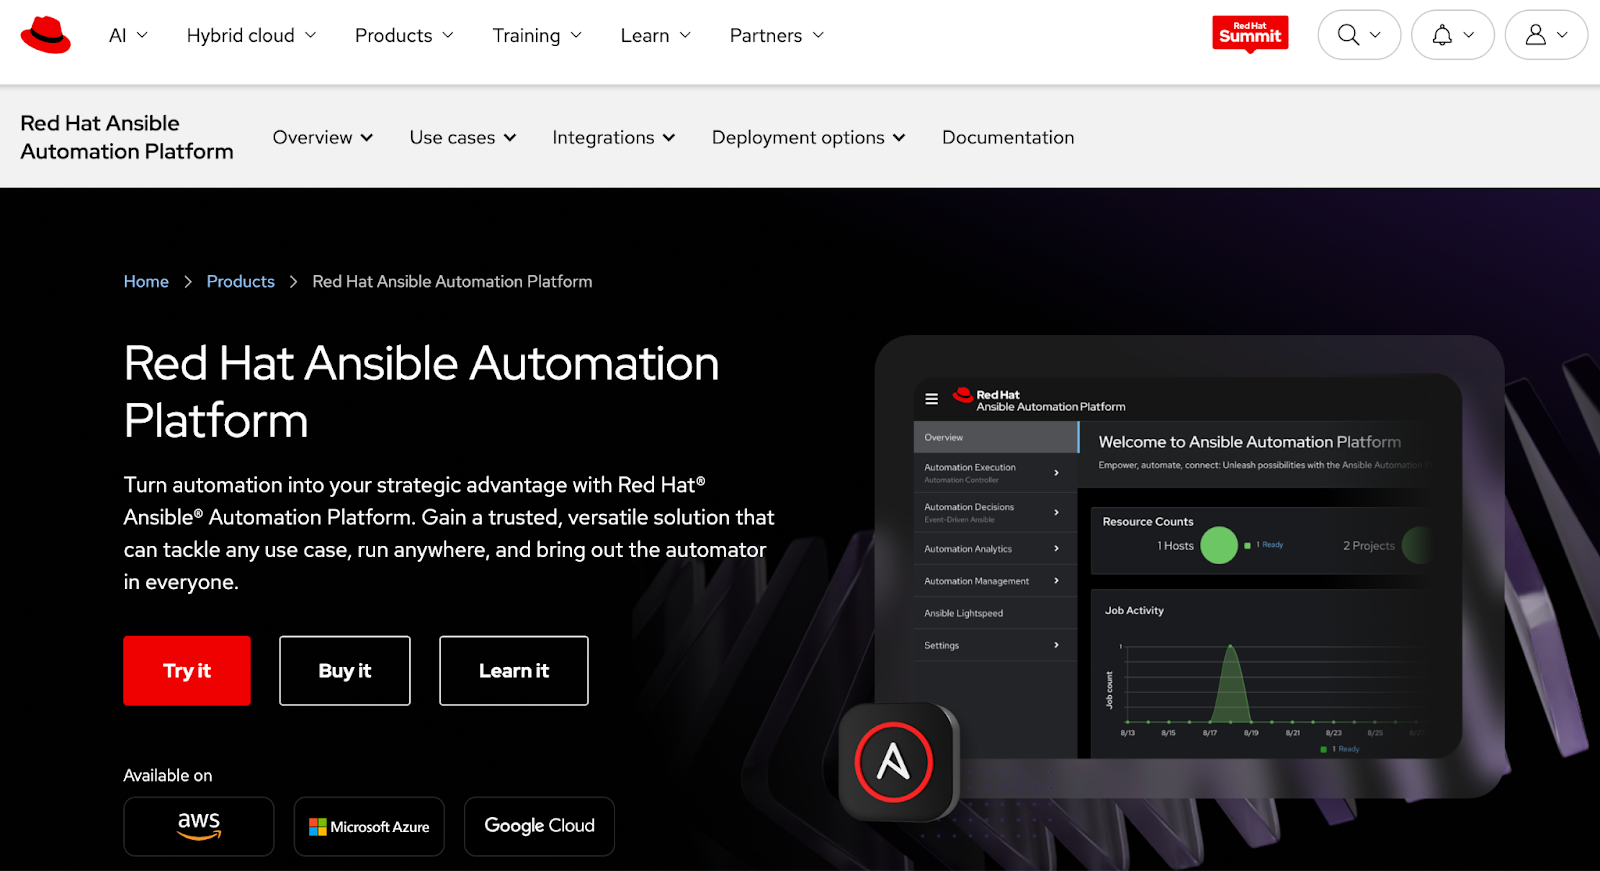Open the Deployment options submenu
The width and height of the screenshot is (1600, 871).
[x=808, y=137]
